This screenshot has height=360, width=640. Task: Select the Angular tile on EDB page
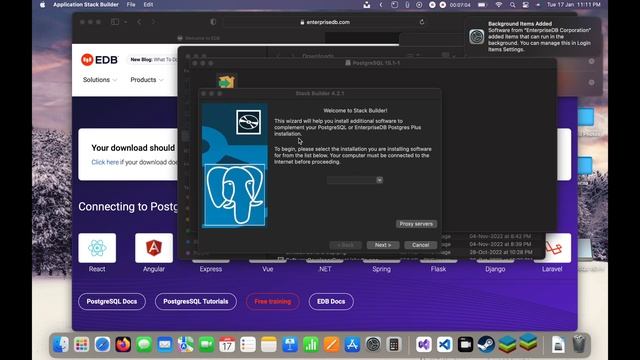[154, 248]
